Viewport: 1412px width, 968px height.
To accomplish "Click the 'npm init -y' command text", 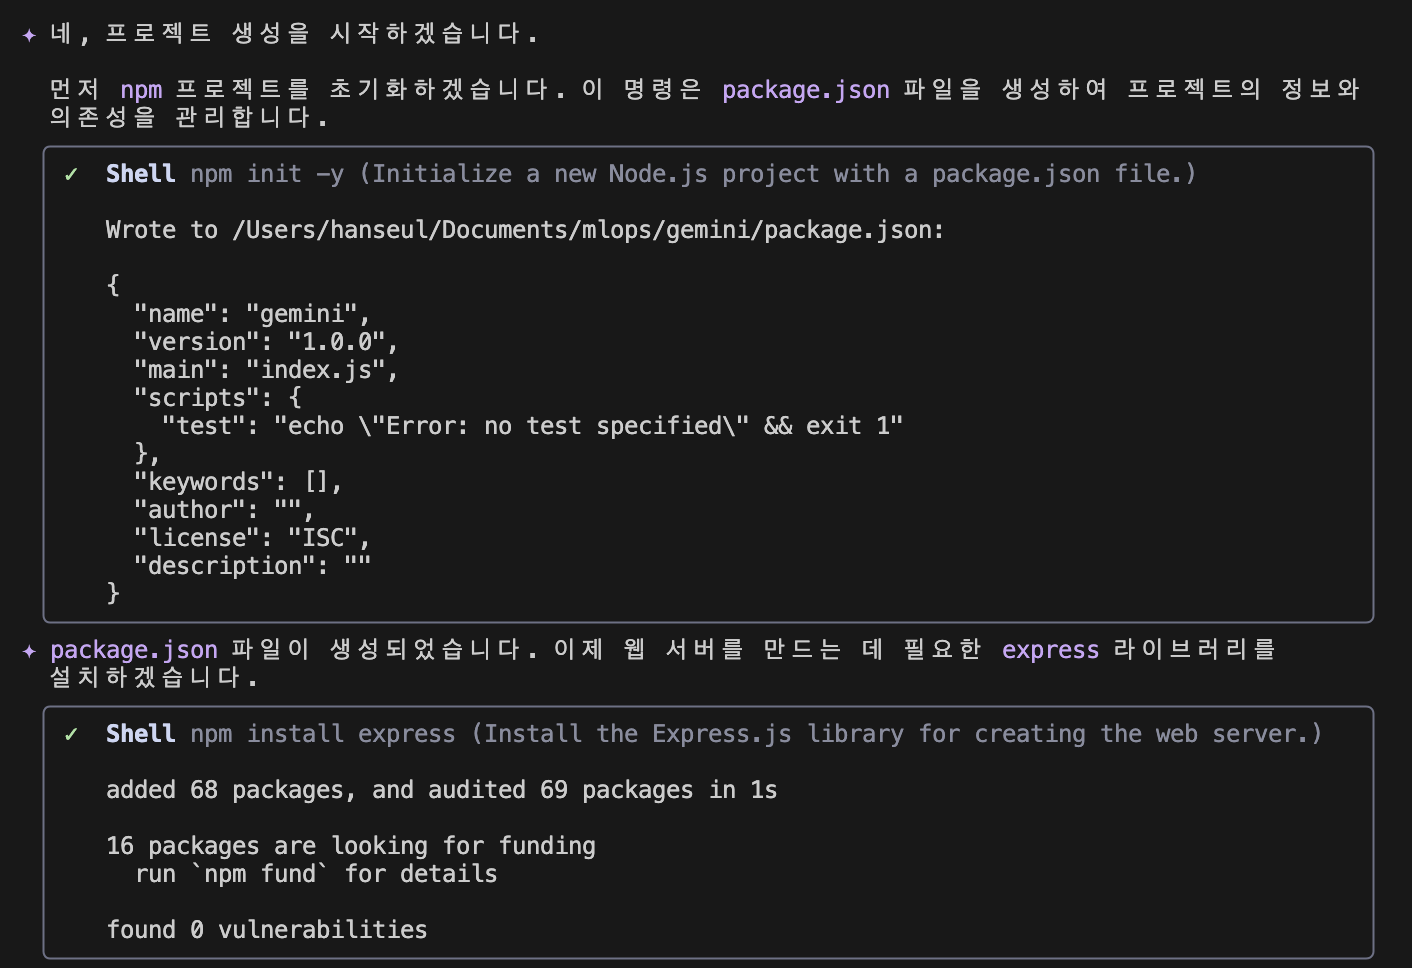I will [x=267, y=174].
